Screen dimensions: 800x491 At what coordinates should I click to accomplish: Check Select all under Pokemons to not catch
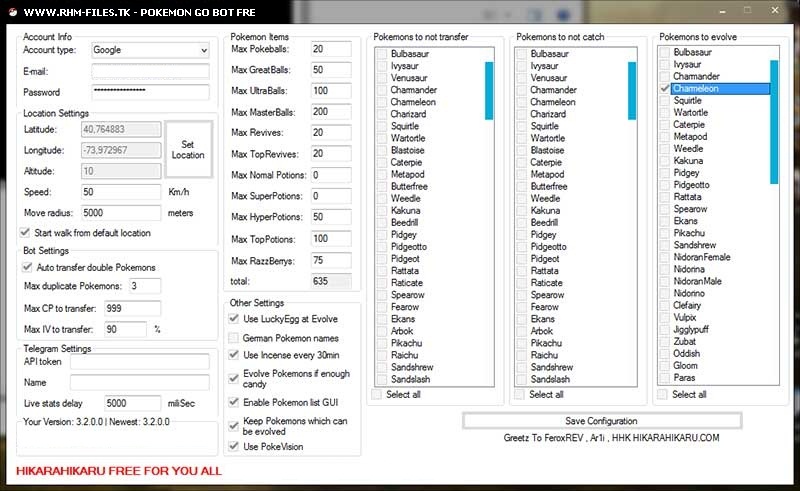519,395
